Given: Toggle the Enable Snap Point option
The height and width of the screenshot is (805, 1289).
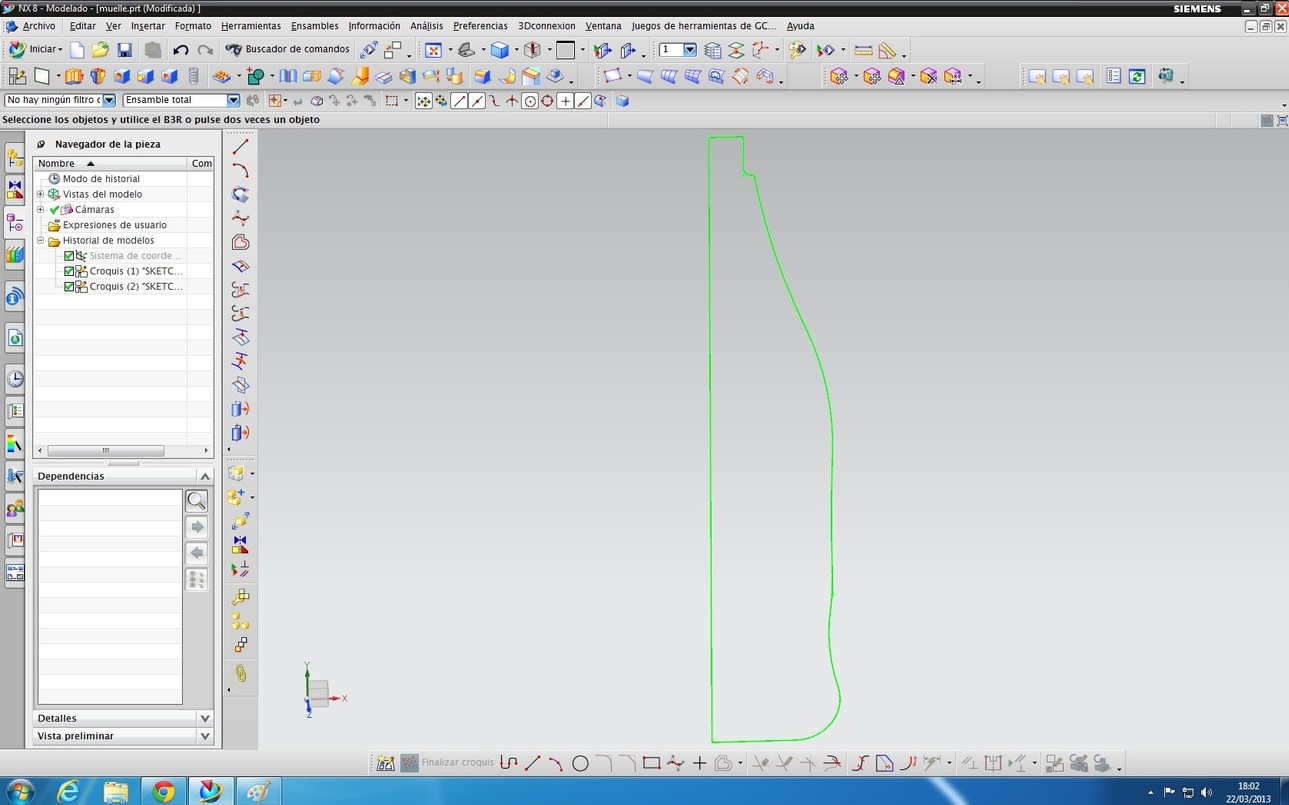Looking at the screenshot, I should (x=423, y=101).
